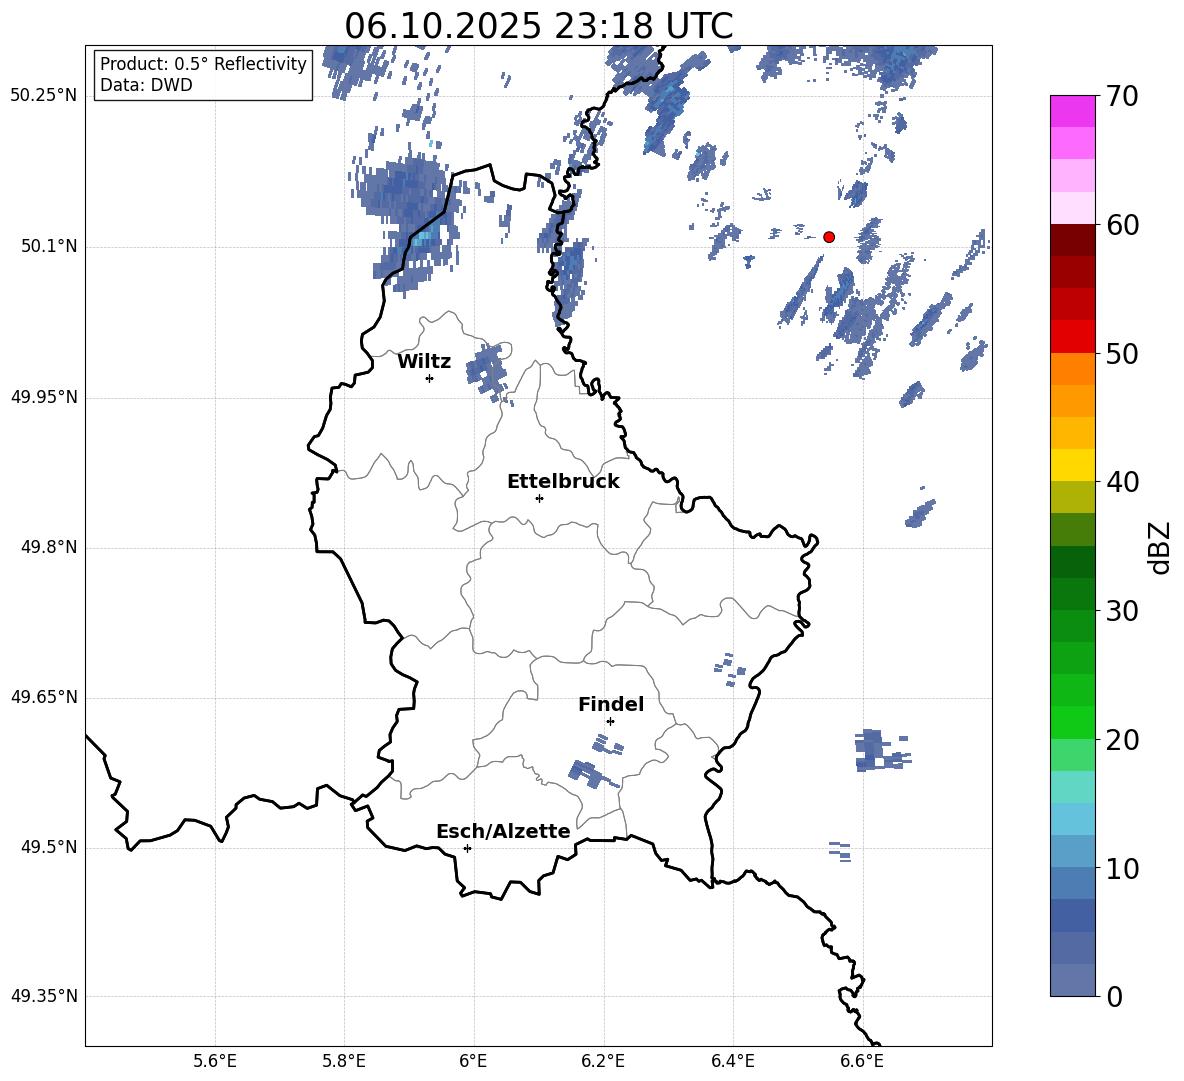Click the 50.25°N latitude label
Viewport: 1184px width, 1081px height.
tap(44, 96)
